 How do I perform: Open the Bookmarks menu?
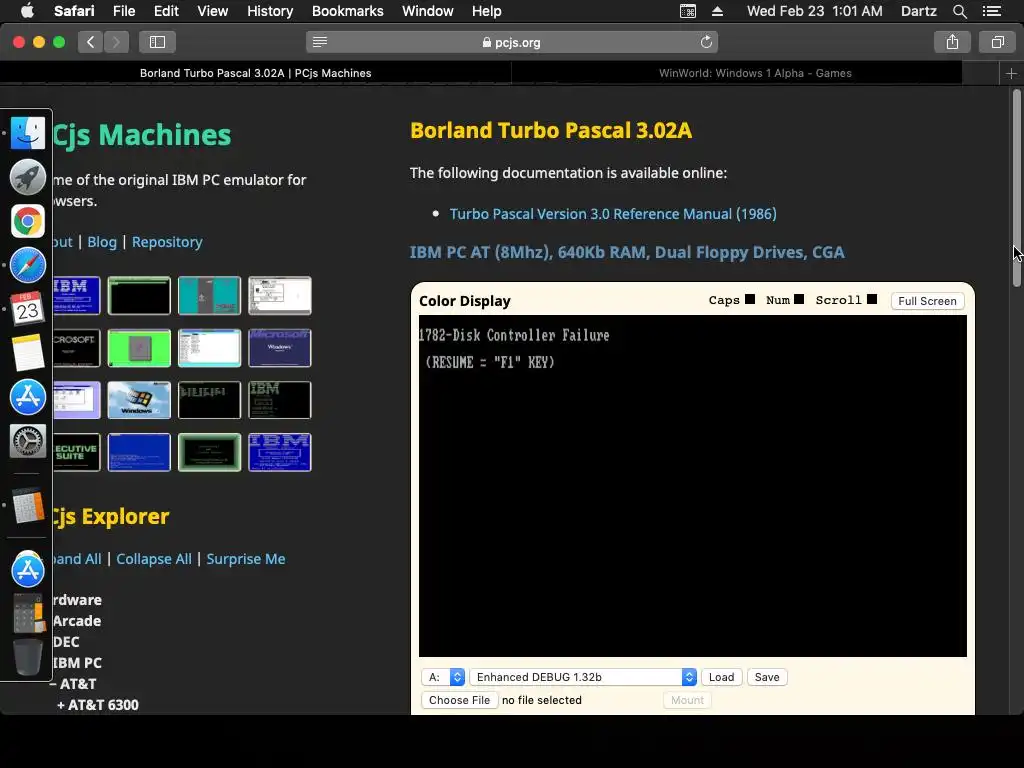[347, 11]
